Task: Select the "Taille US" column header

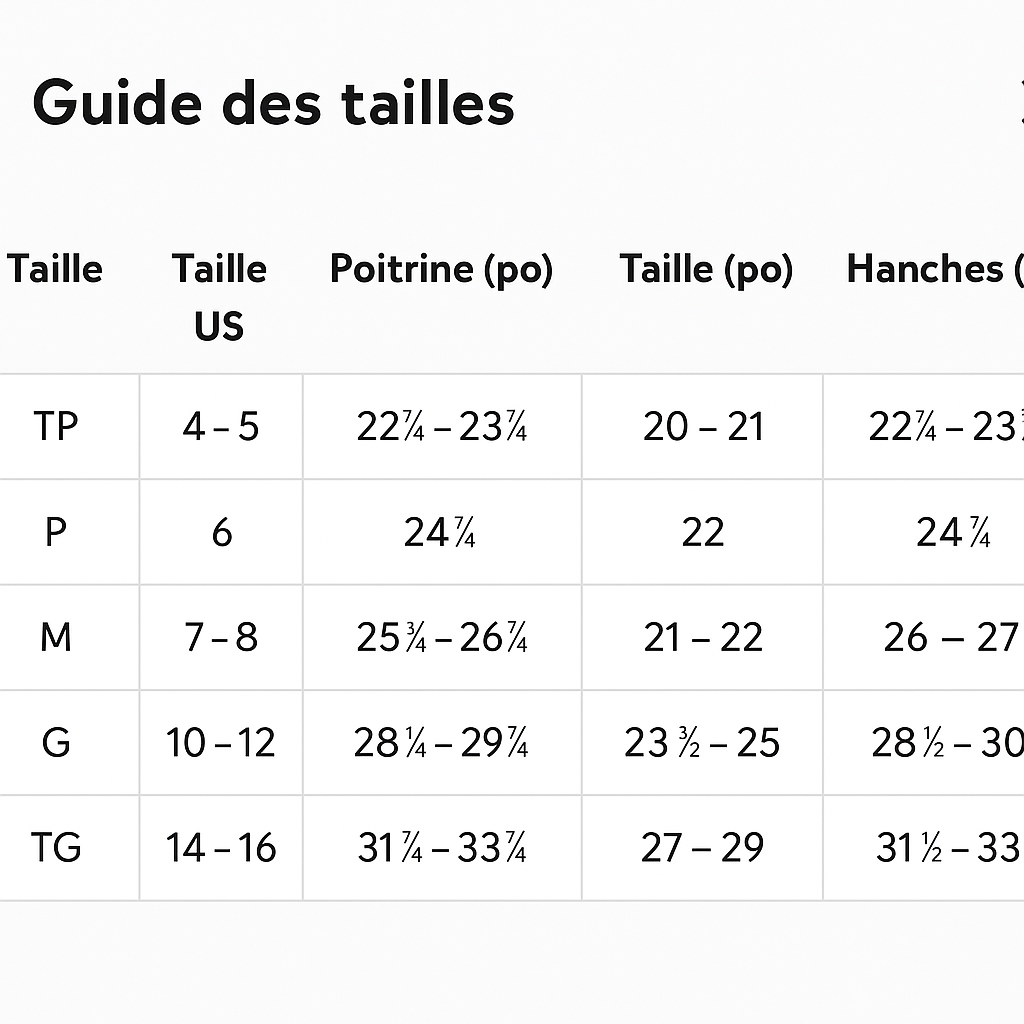Action: pos(219,297)
